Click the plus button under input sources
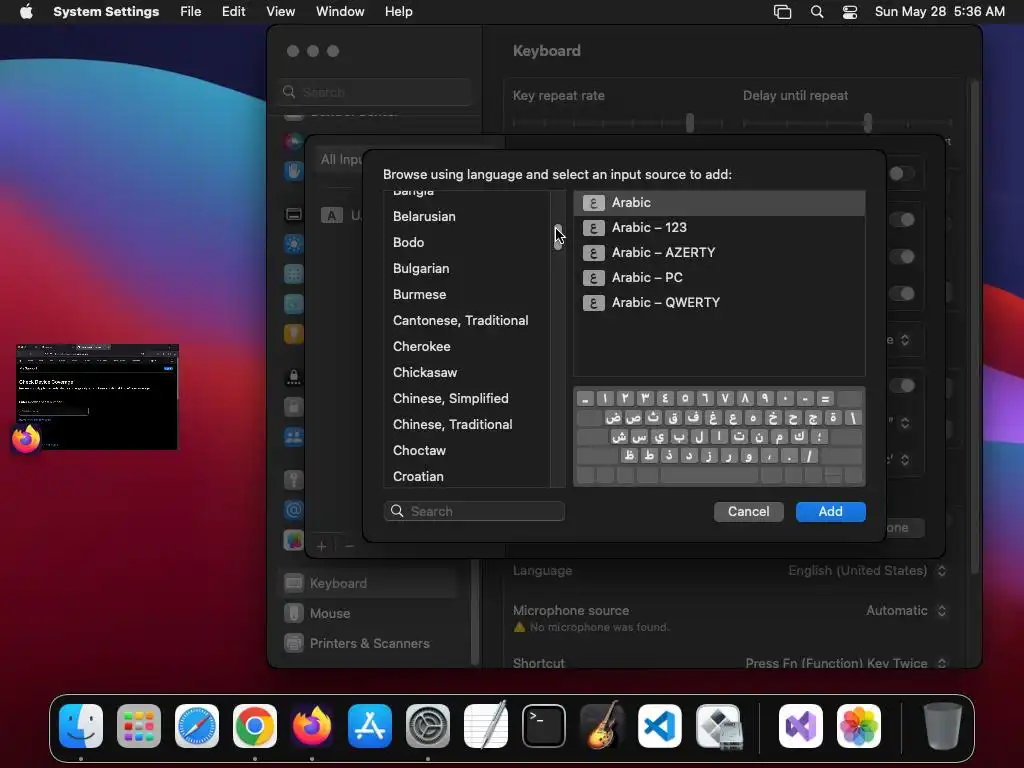 point(321,546)
